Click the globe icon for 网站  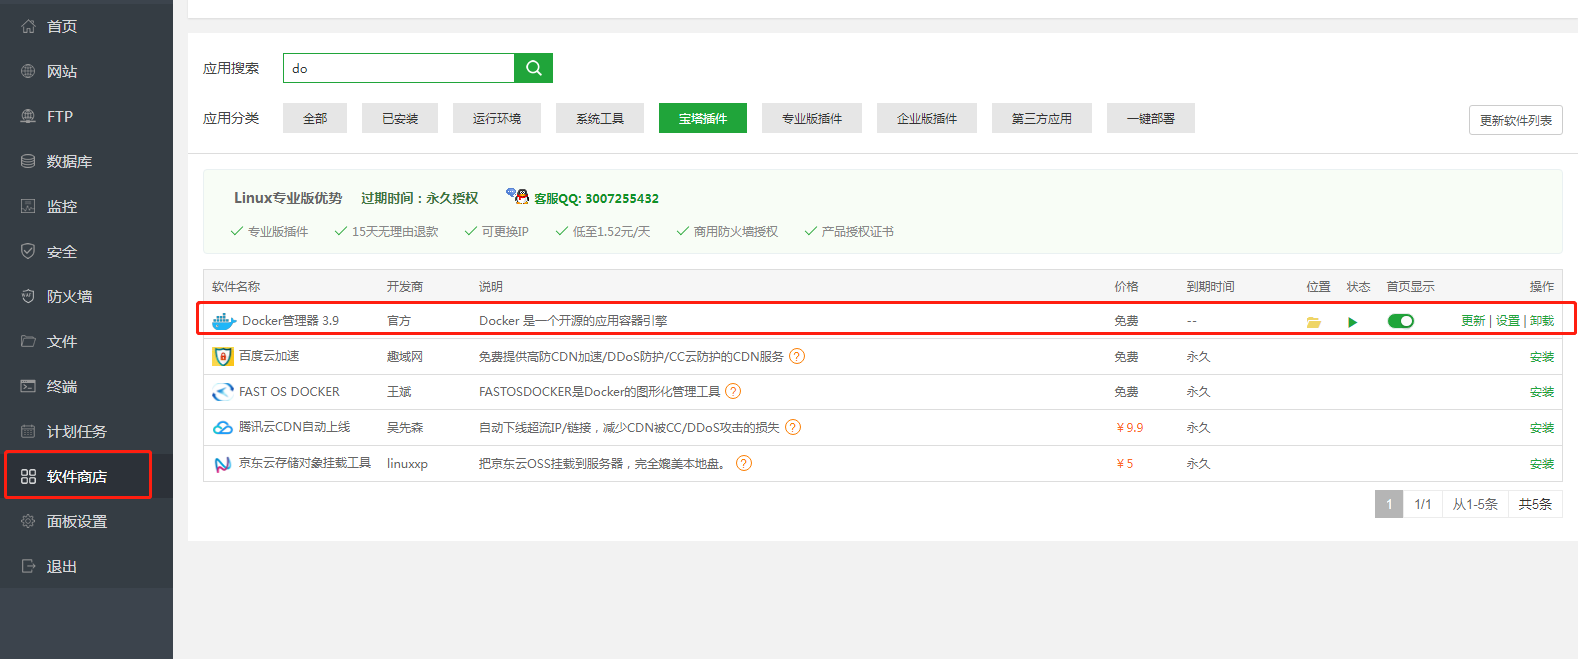[x=28, y=71]
